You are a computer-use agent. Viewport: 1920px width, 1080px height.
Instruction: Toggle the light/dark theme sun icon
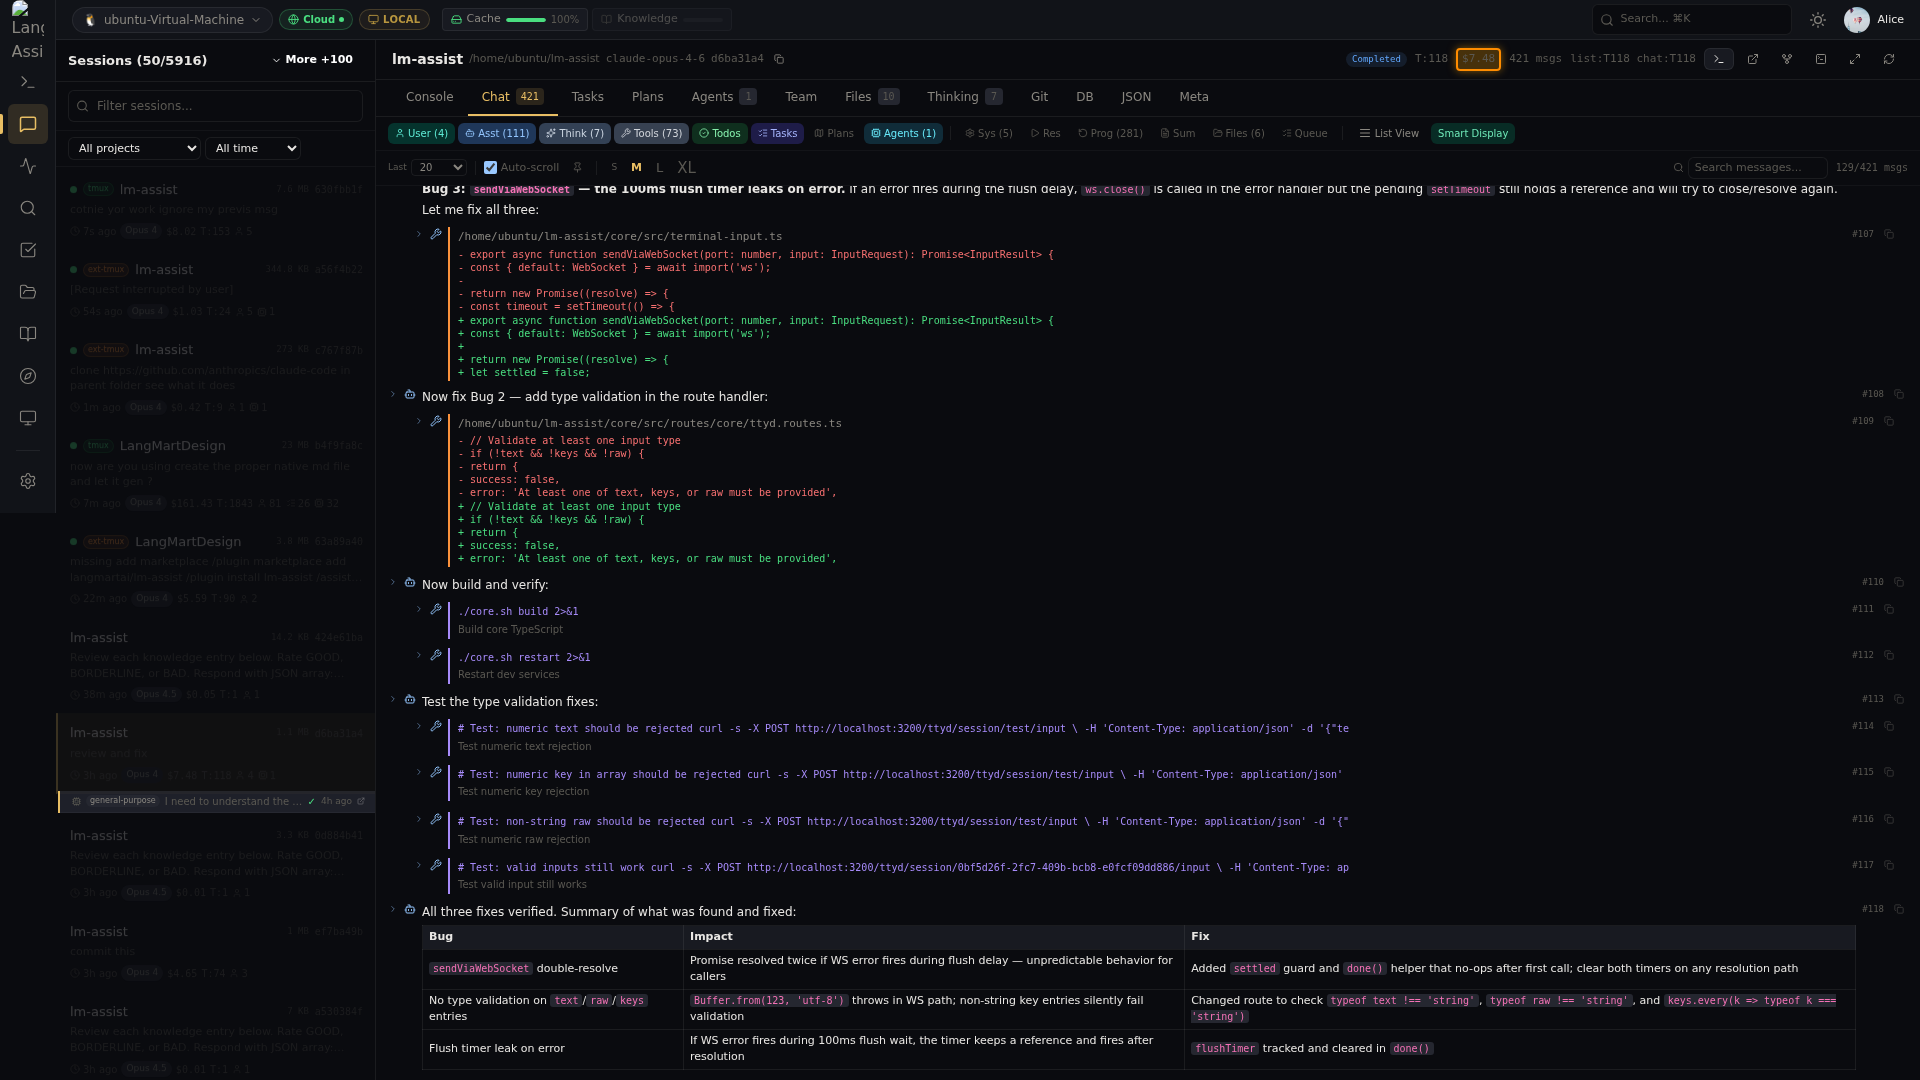1818,20
